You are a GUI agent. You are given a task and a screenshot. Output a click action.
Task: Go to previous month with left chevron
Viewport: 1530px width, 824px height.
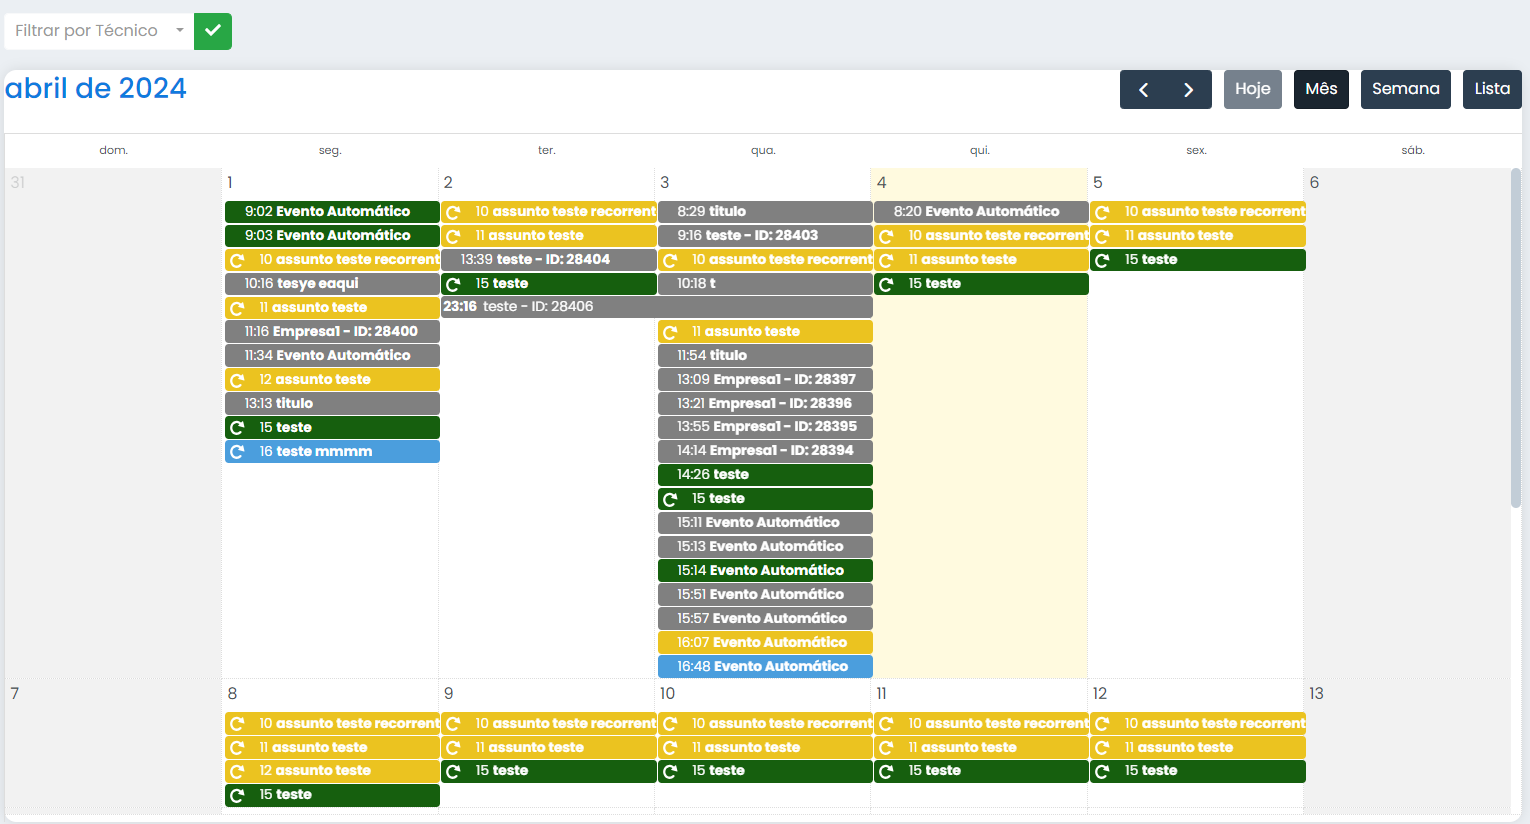[1143, 89]
